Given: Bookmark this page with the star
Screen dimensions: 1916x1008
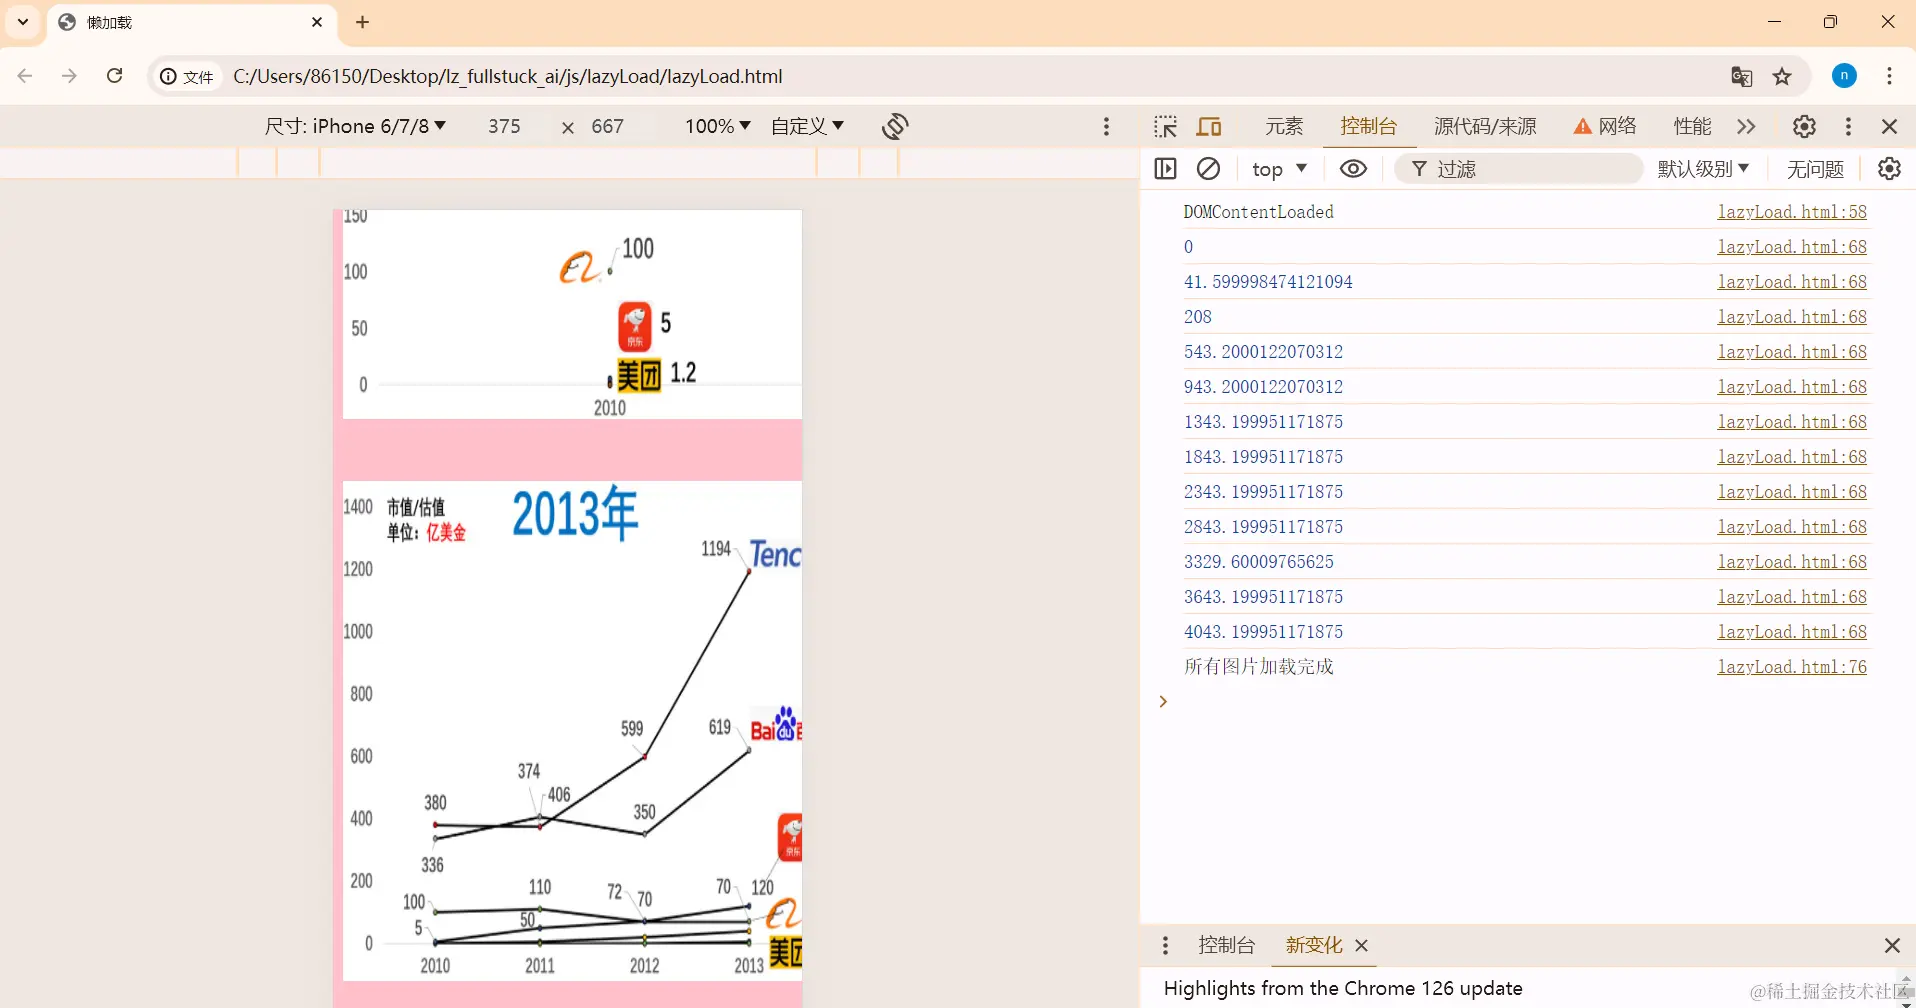Looking at the screenshot, I should [1782, 76].
